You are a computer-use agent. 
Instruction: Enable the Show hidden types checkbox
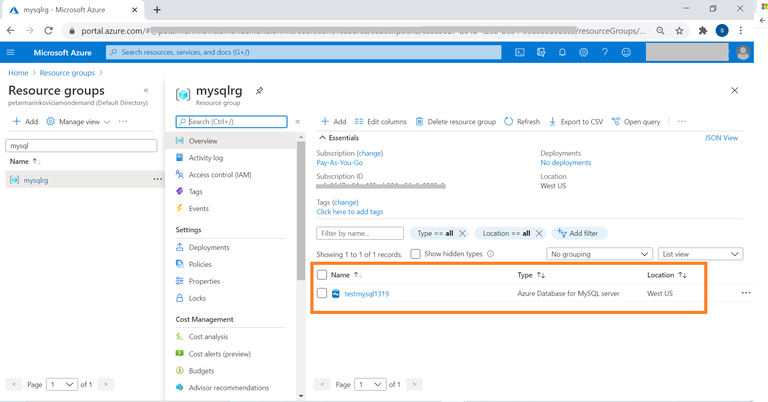pyautogui.click(x=416, y=254)
